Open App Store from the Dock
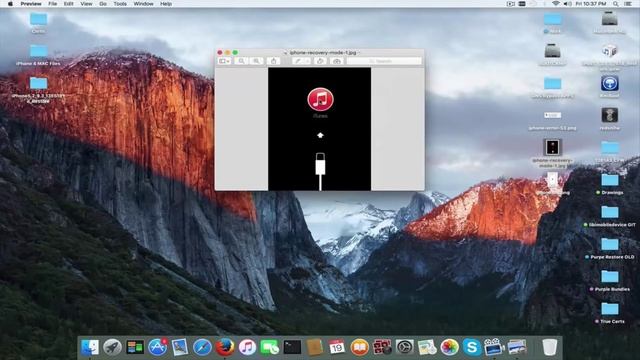The image size is (640, 360). tap(157, 347)
